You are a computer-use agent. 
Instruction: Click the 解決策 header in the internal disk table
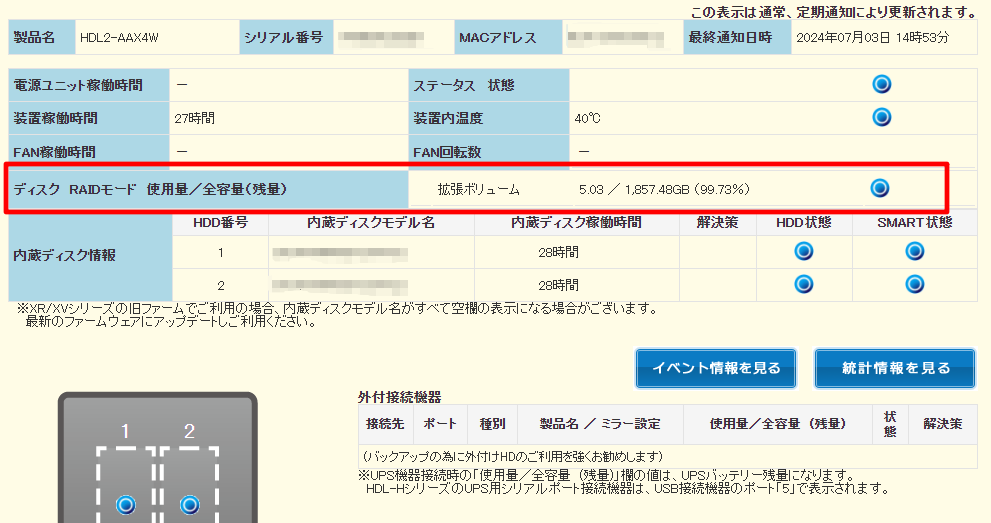pyautogui.click(x=716, y=223)
